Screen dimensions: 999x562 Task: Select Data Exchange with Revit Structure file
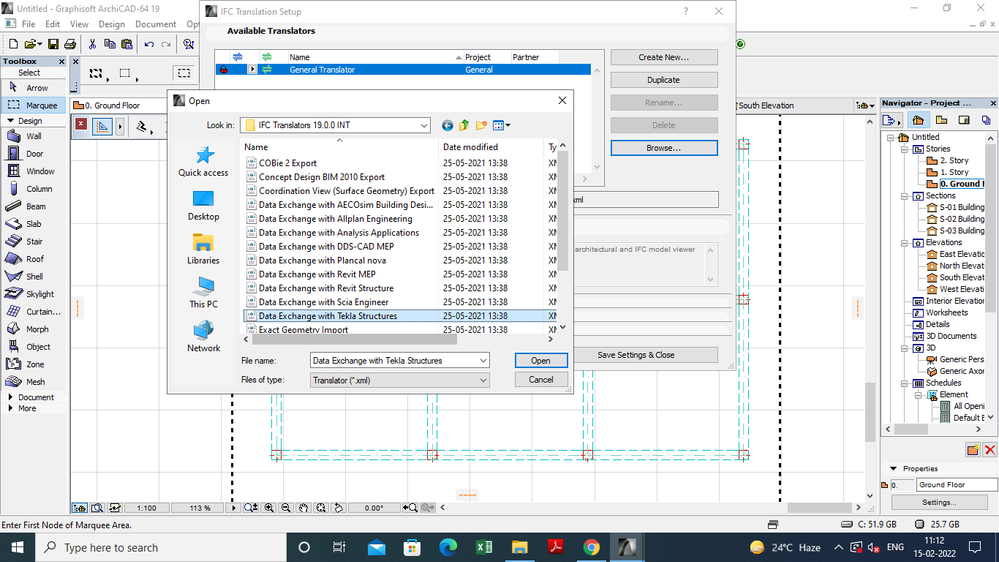(326, 288)
